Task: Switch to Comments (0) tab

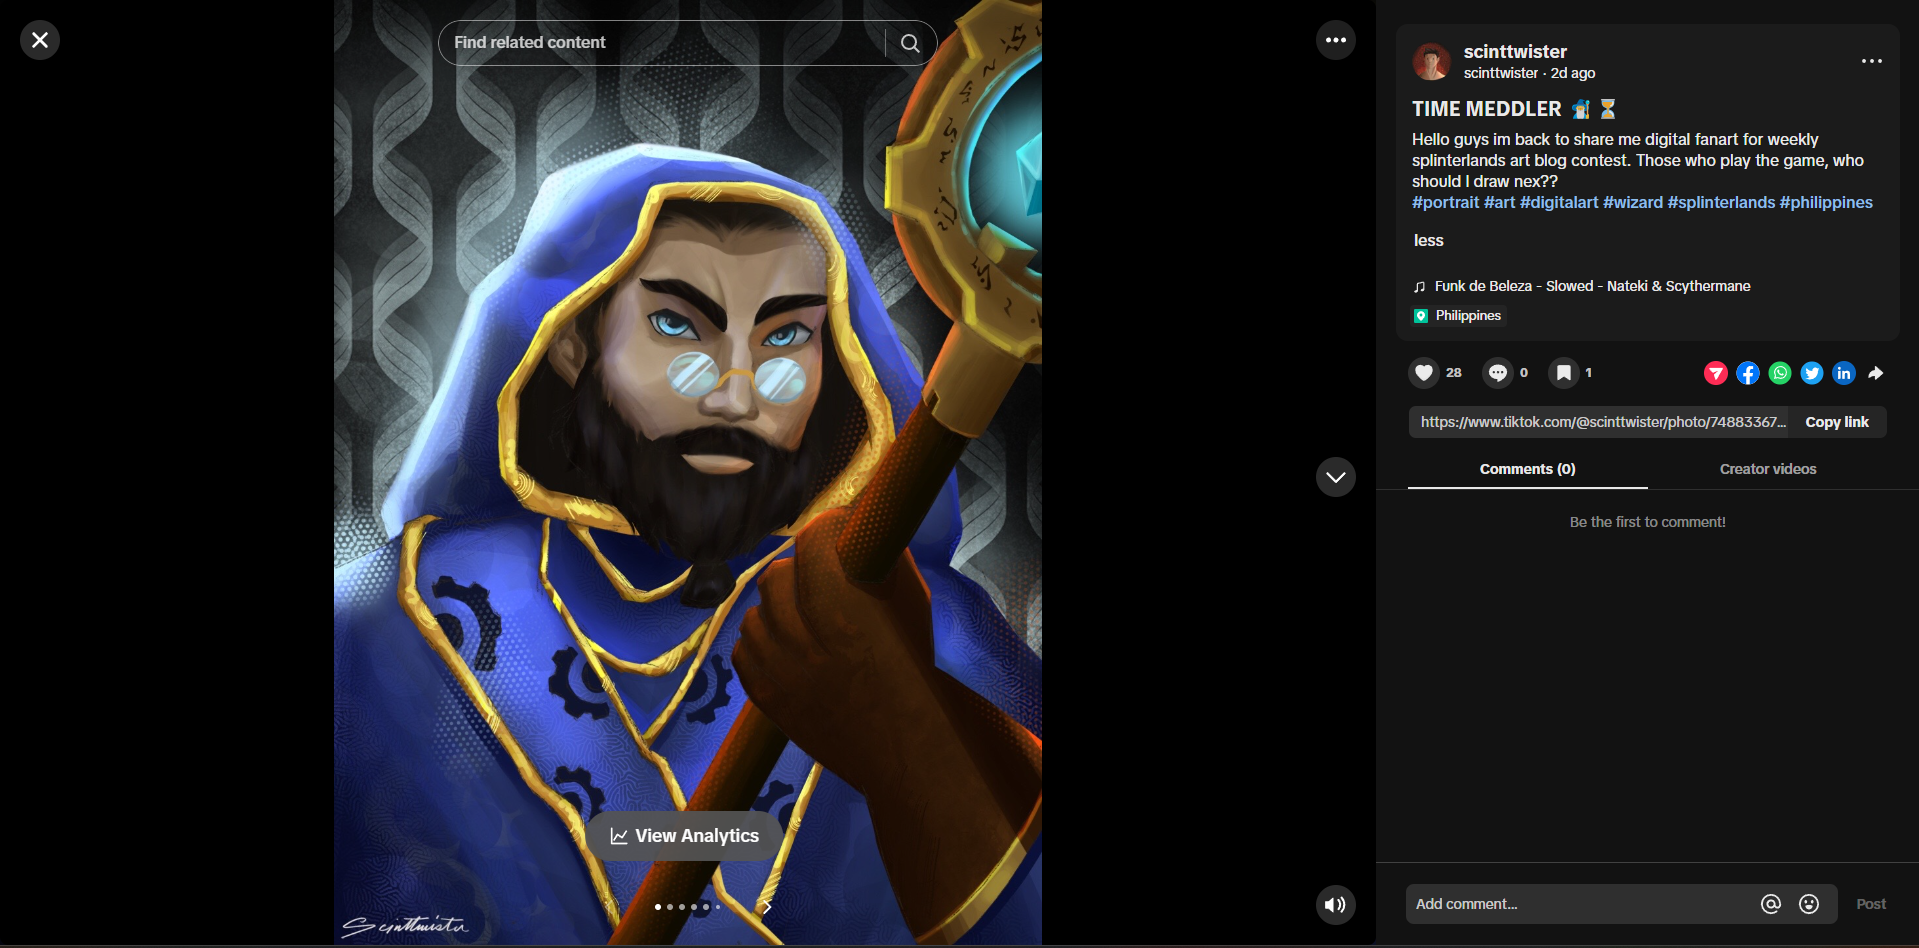Action: click(1527, 469)
